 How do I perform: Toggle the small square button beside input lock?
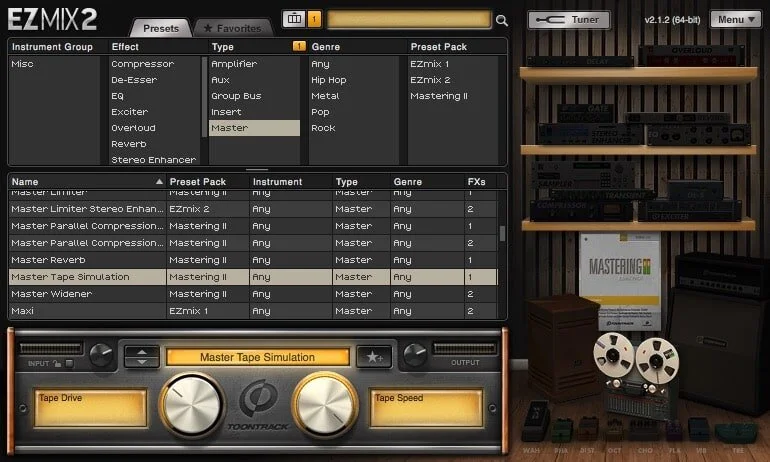69,363
